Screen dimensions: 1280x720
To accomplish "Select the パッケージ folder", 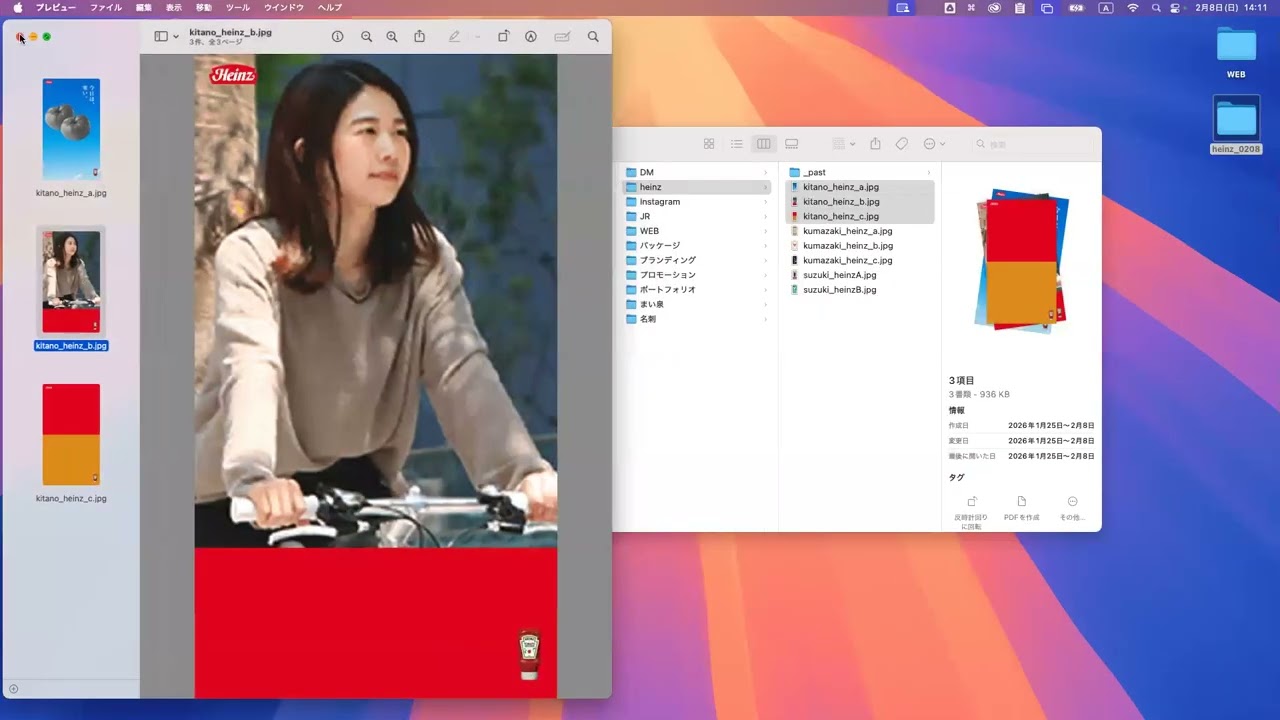I will (696, 245).
